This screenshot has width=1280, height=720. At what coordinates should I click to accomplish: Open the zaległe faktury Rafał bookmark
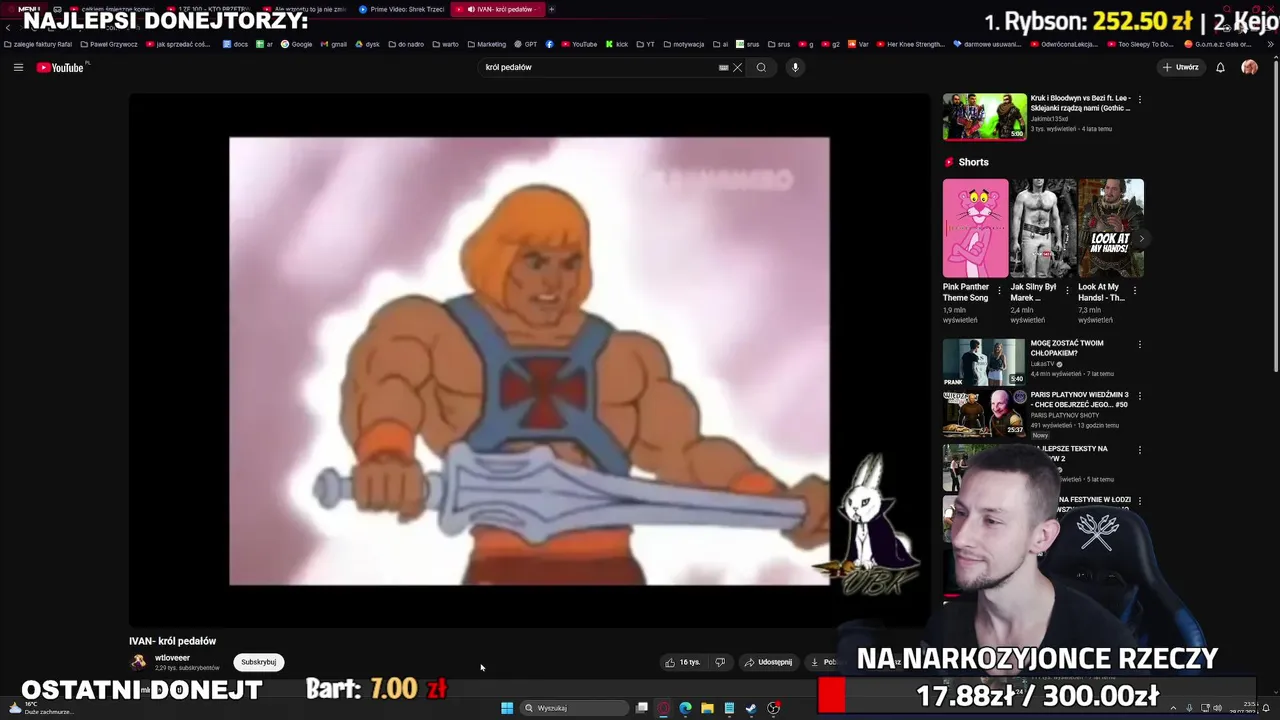point(38,44)
